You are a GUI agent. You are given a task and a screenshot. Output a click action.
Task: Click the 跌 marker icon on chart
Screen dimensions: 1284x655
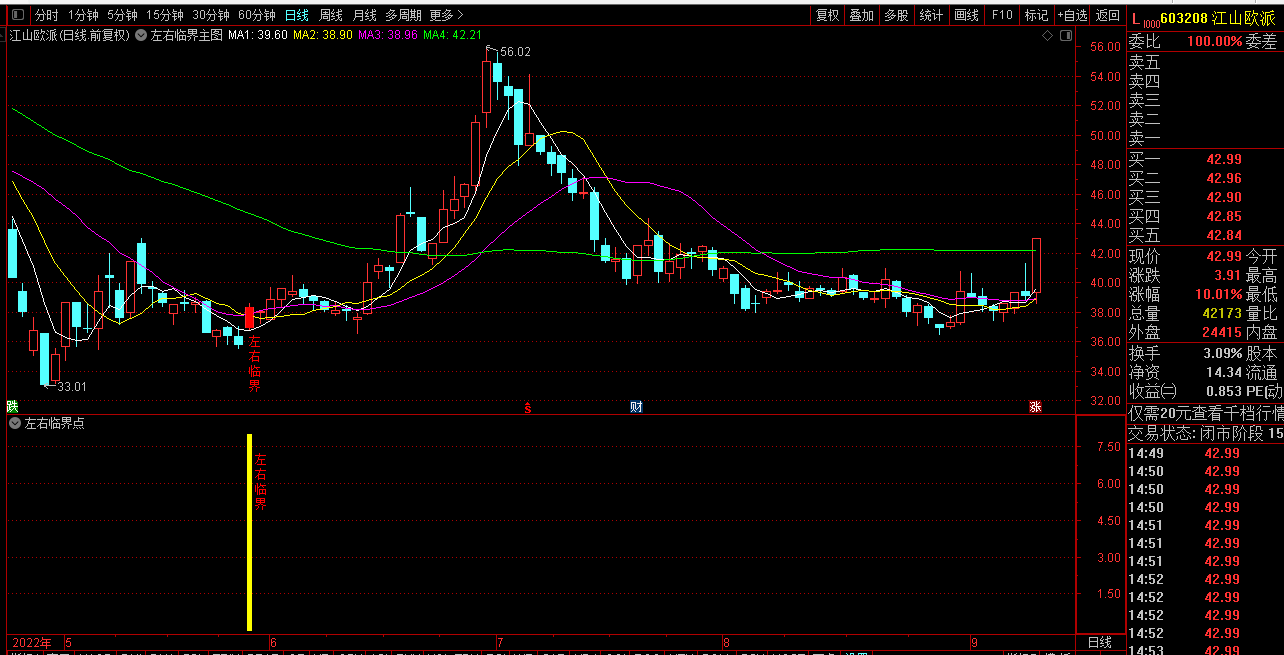[x=12, y=406]
